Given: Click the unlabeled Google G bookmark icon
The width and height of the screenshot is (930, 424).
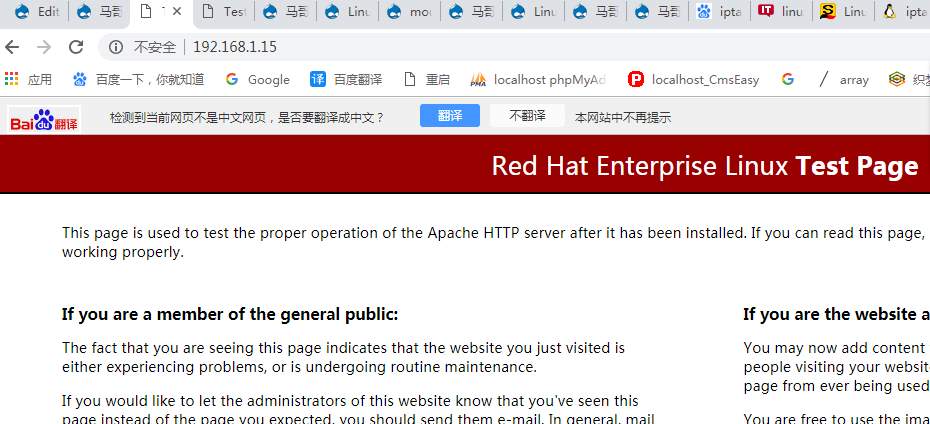Looking at the screenshot, I should (x=788, y=79).
